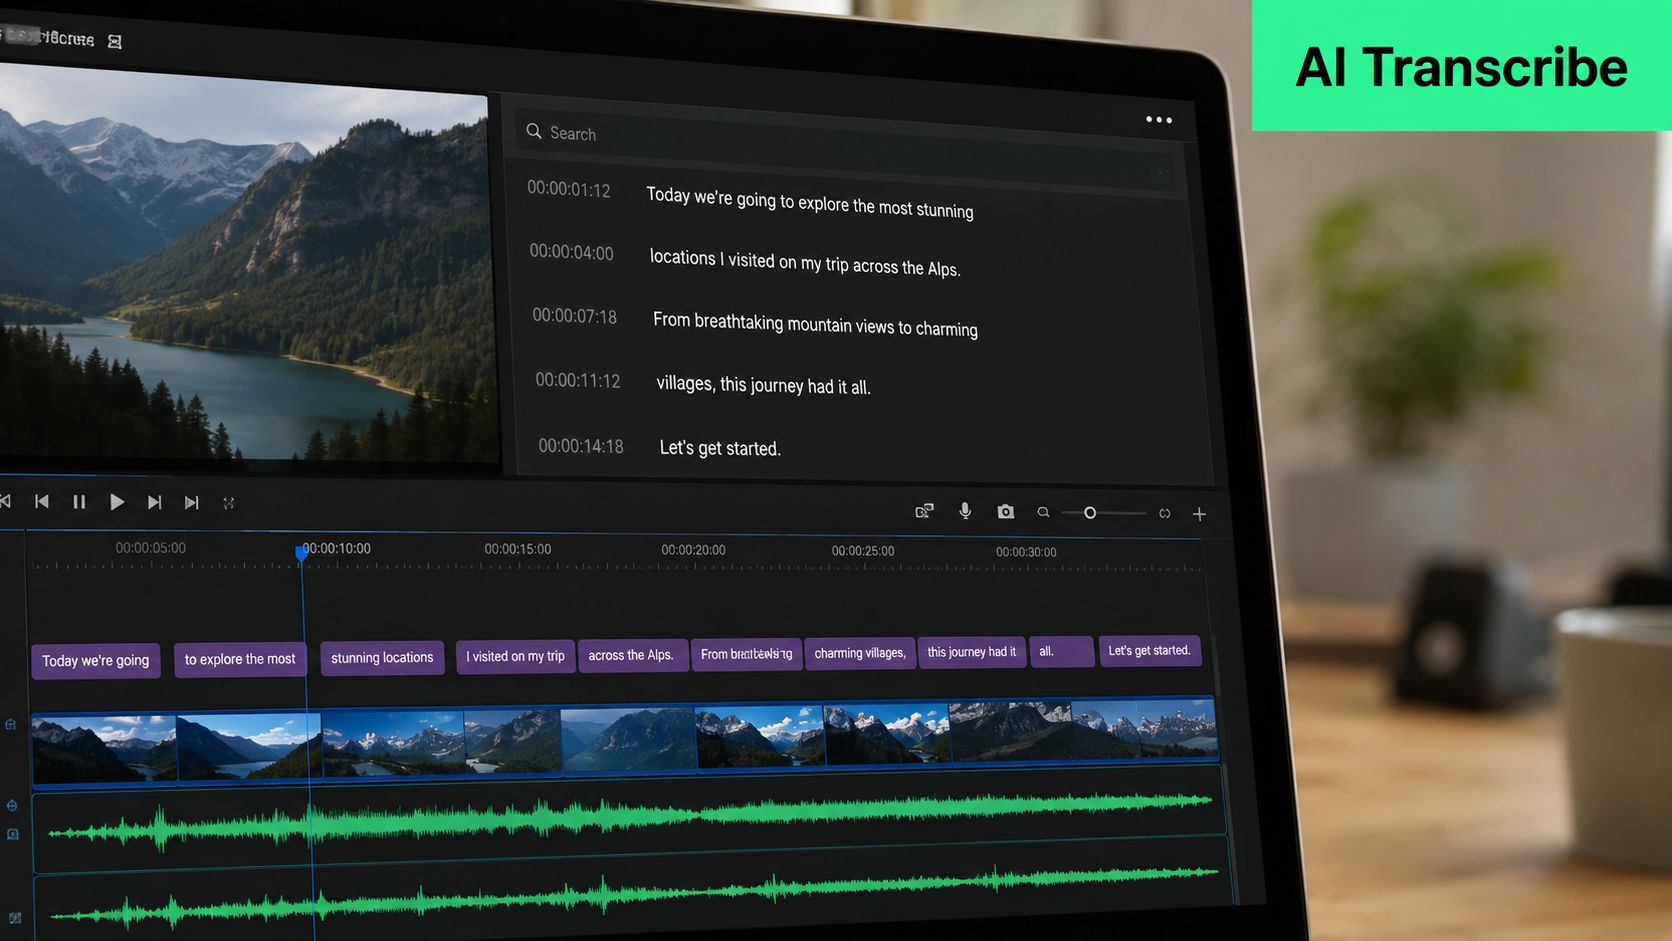This screenshot has width=1672, height=941.
Task: Skip to the end of the clip
Action: [x=191, y=502]
